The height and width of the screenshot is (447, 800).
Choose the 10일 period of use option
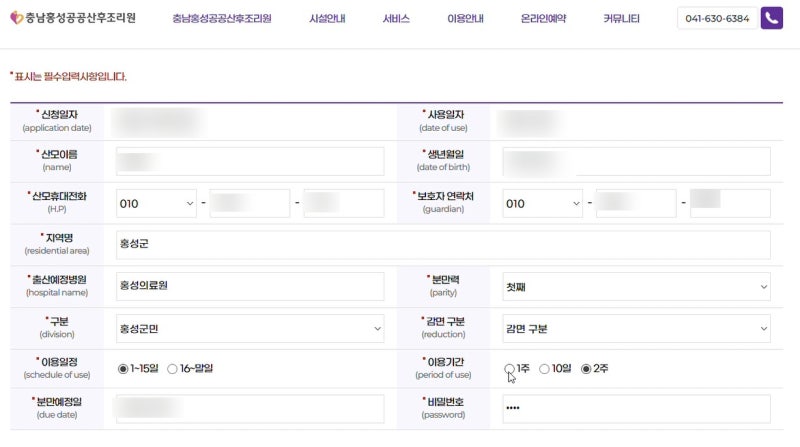click(x=544, y=368)
